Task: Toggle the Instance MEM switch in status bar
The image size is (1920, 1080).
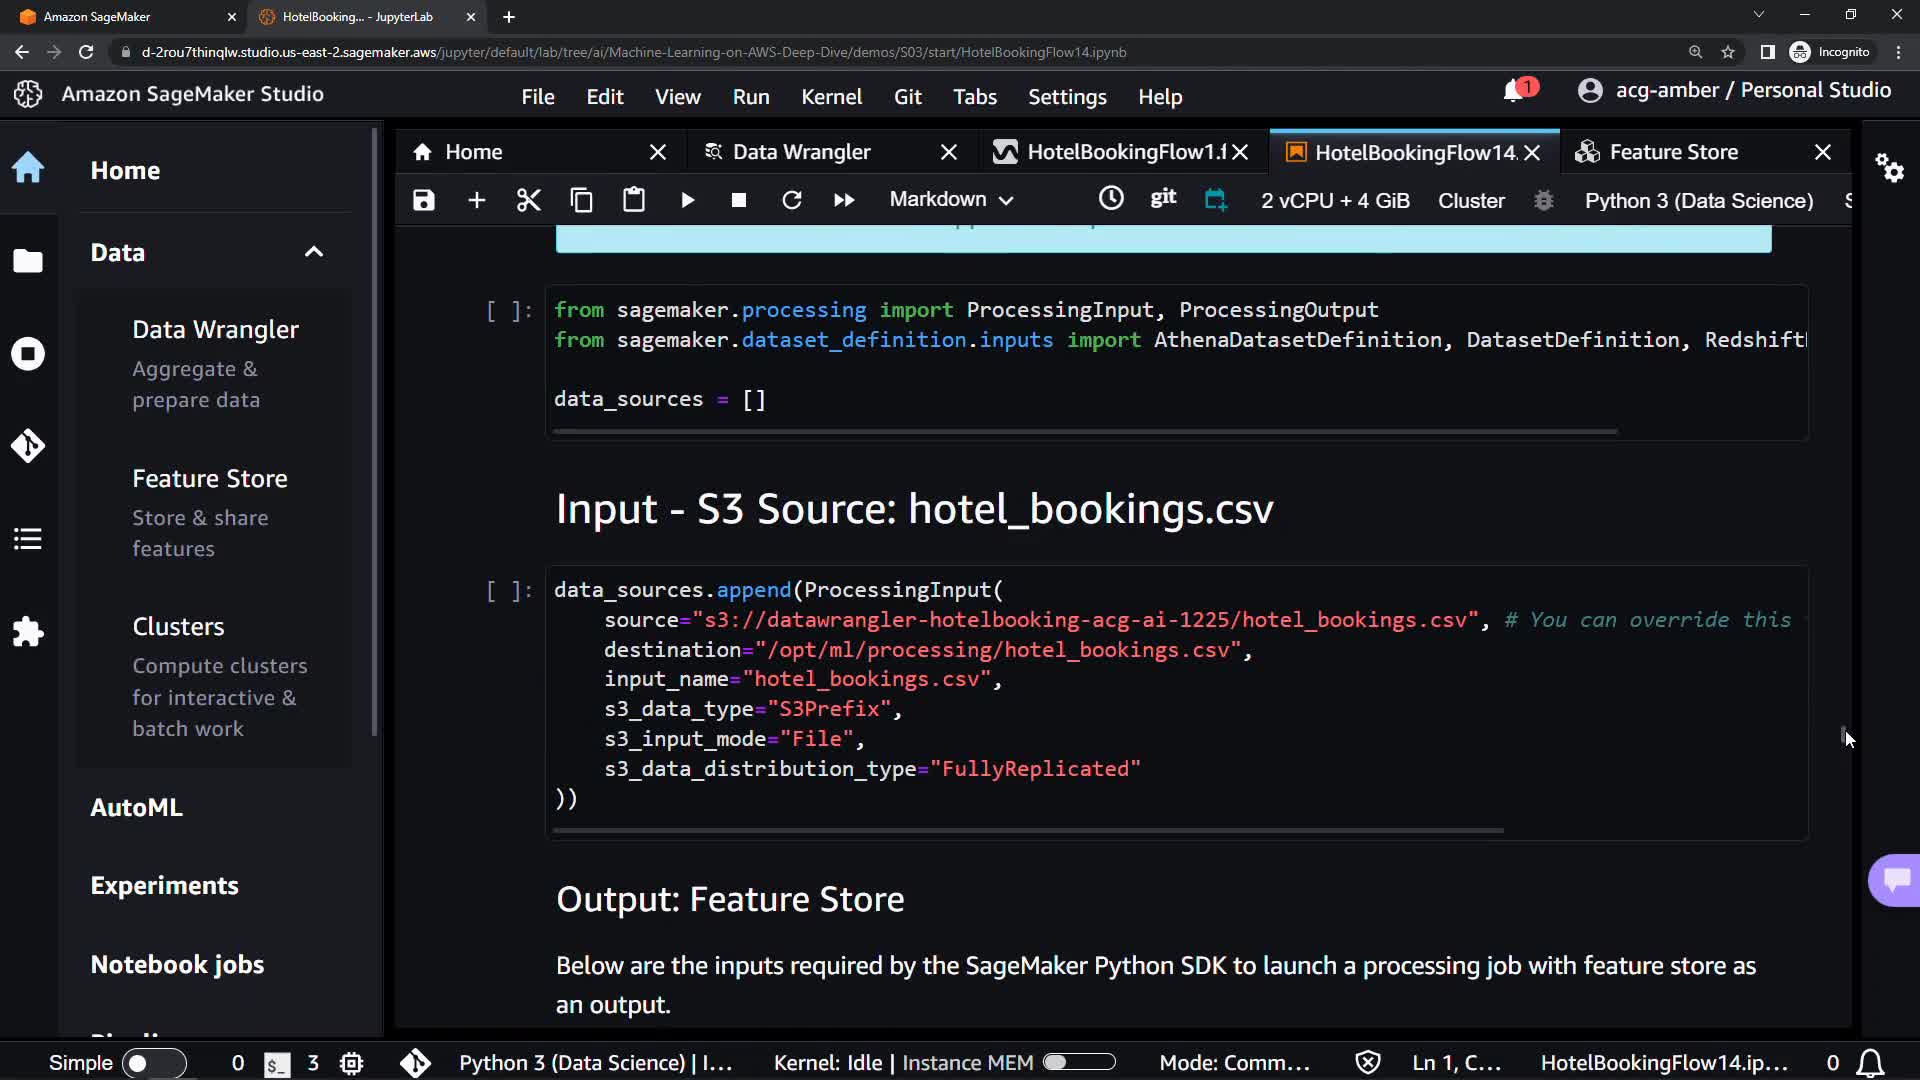Action: [1078, 1062]
